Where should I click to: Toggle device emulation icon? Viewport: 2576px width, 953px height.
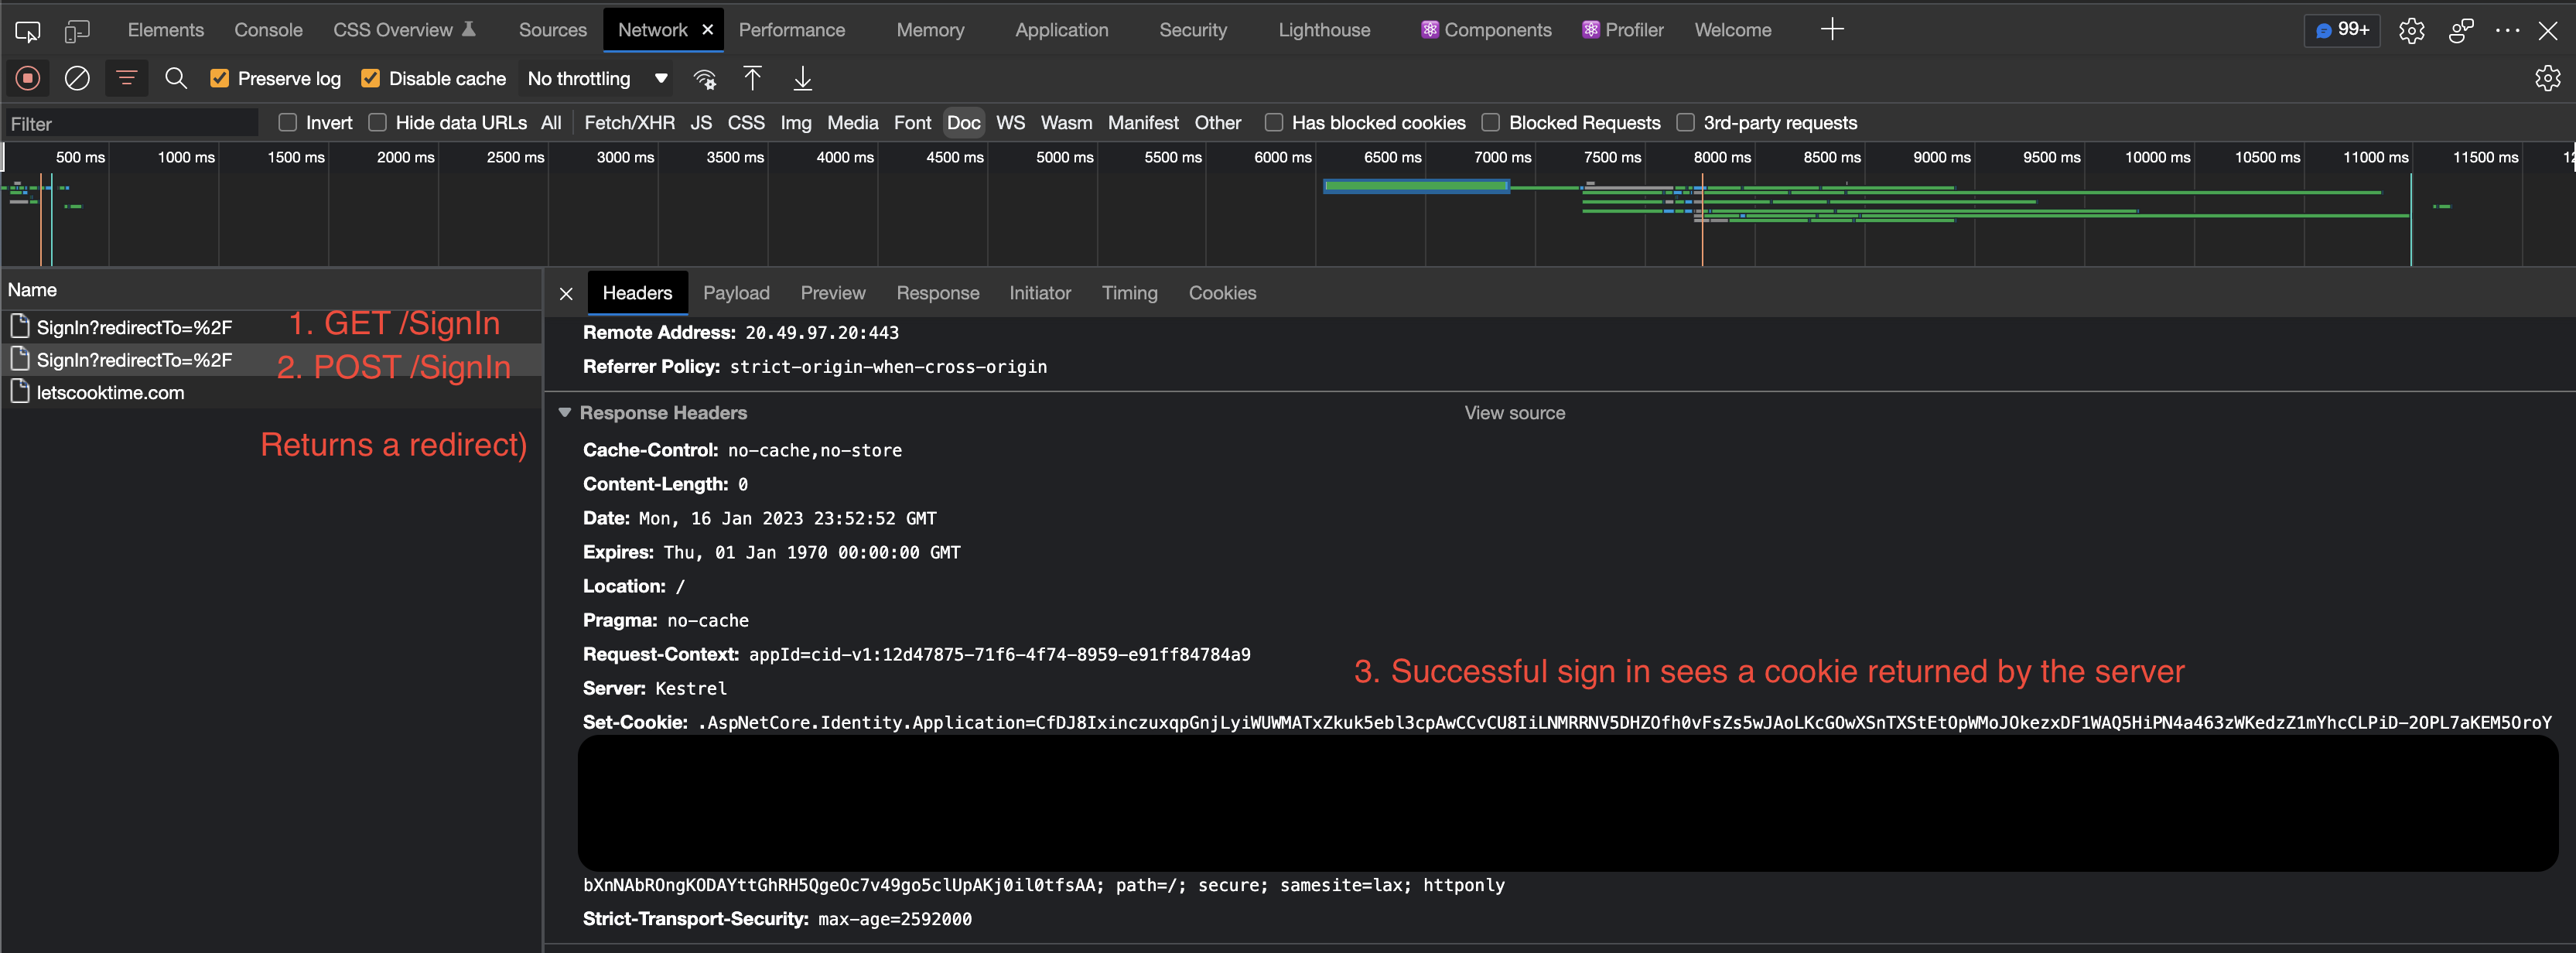tap(77, 31)
